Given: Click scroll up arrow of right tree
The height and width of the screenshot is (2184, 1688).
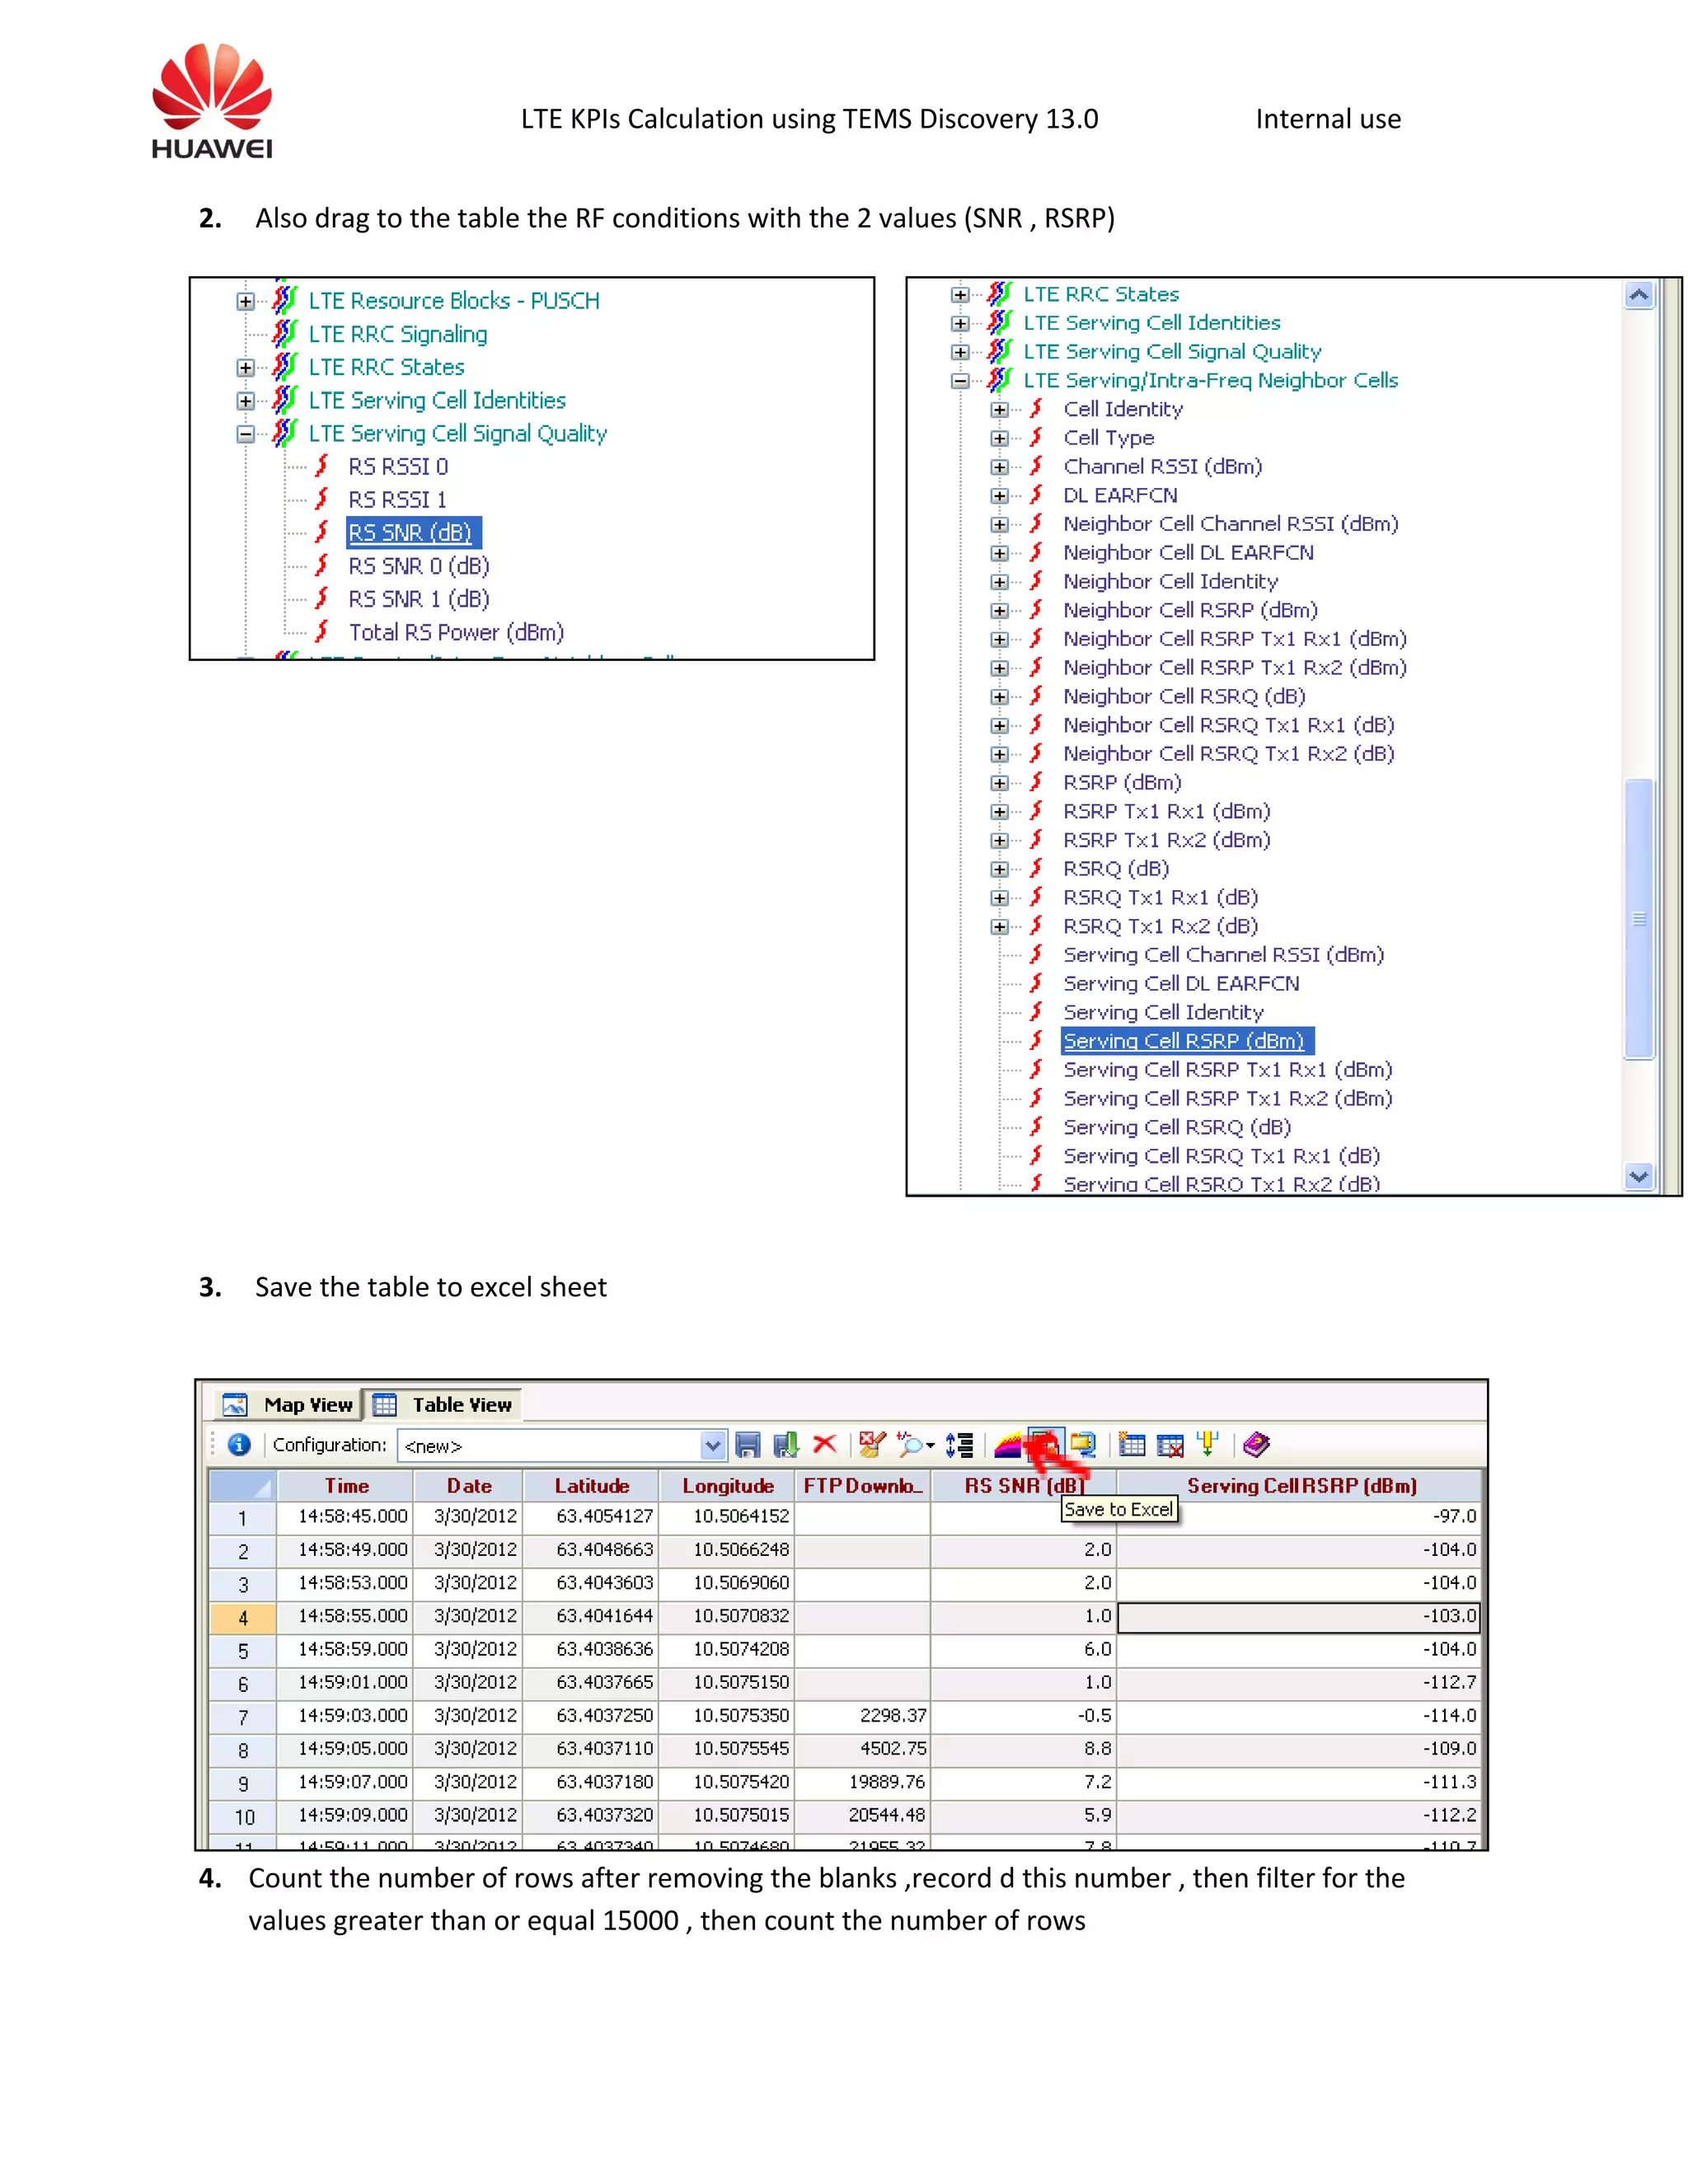Looking at the screenshot, I should coord(1638,295).
